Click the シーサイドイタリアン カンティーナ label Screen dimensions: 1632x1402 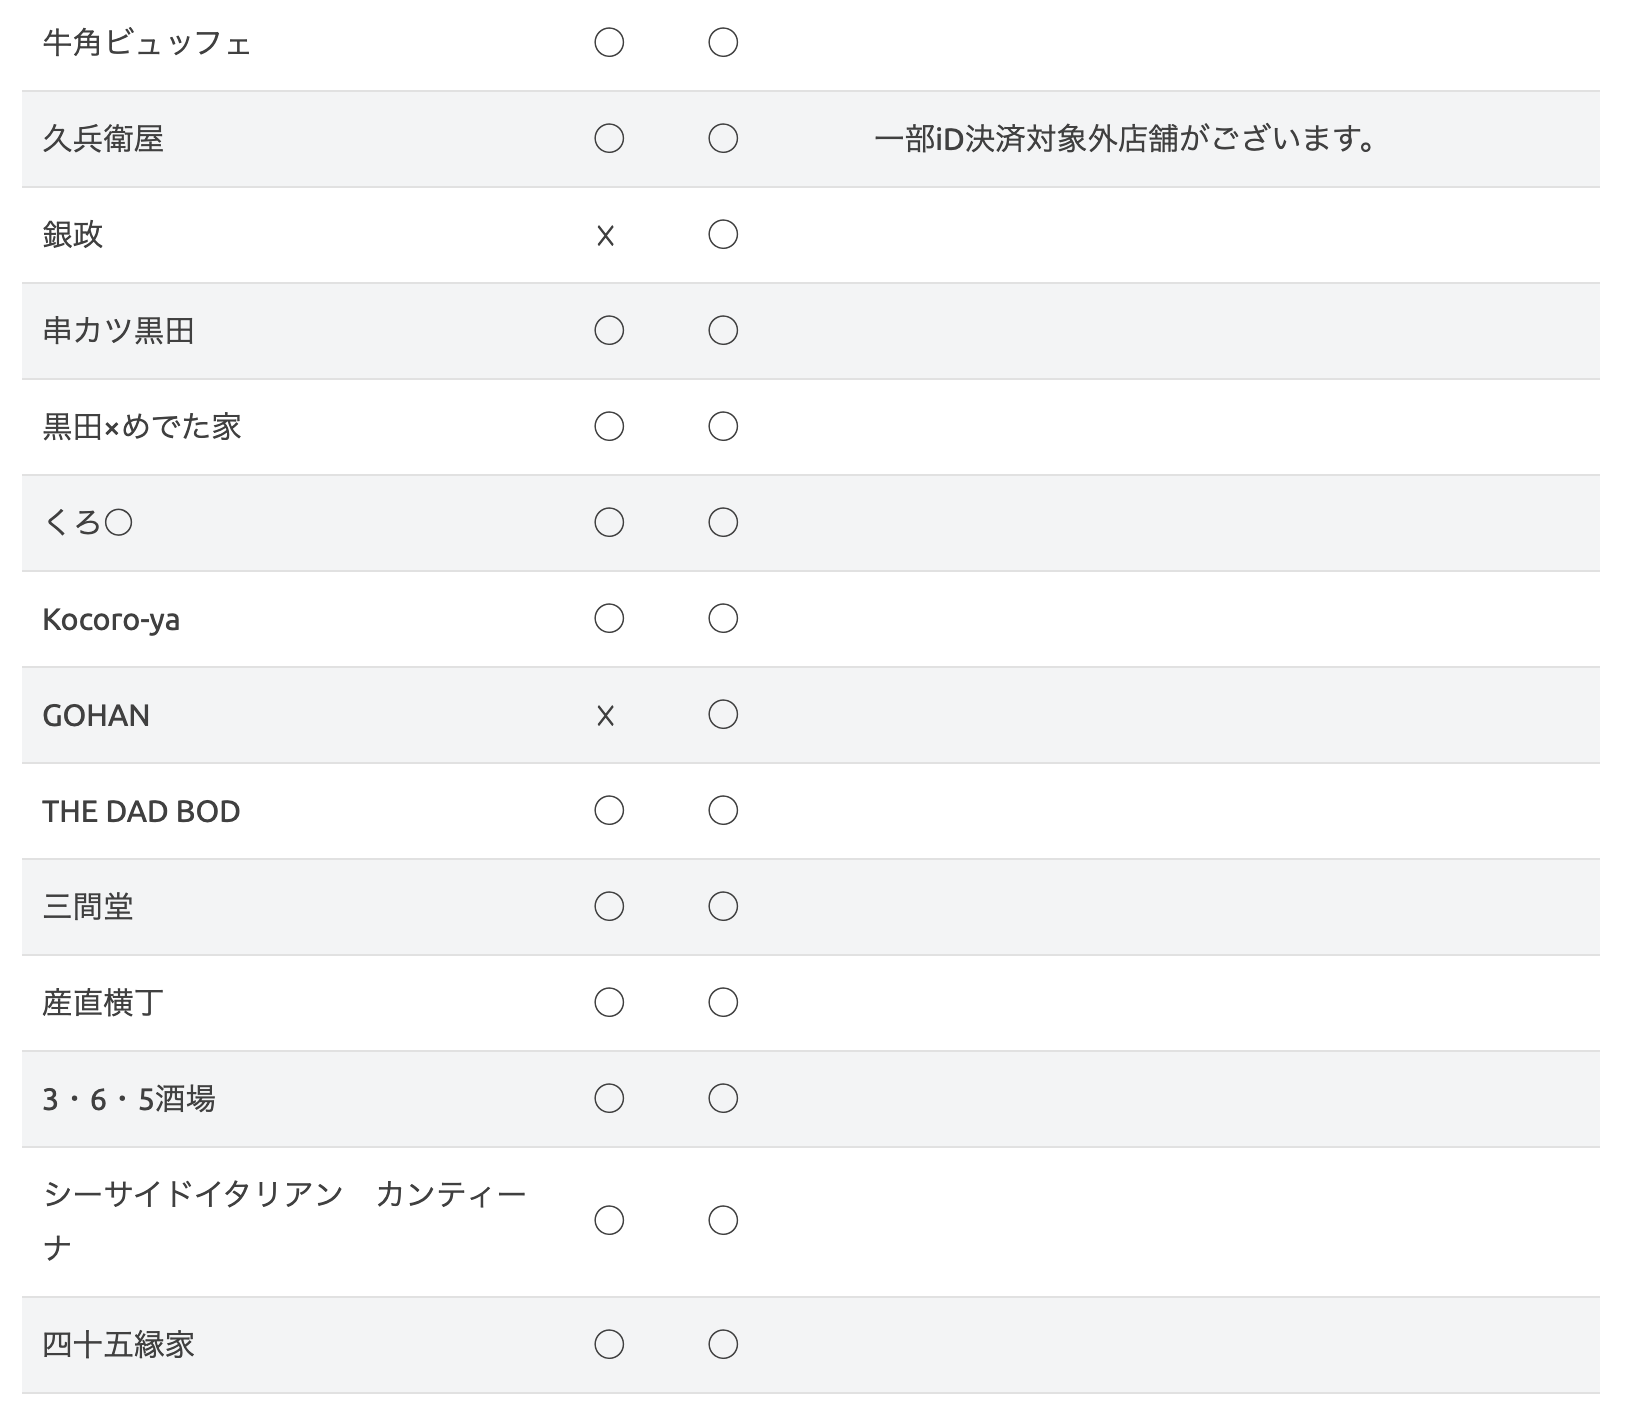pyautogui.click(x=284, y=1221)
